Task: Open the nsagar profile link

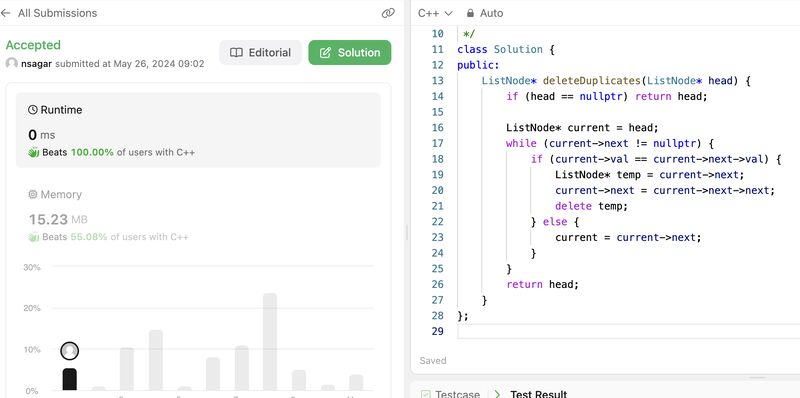Action: (x=36, y=64)
